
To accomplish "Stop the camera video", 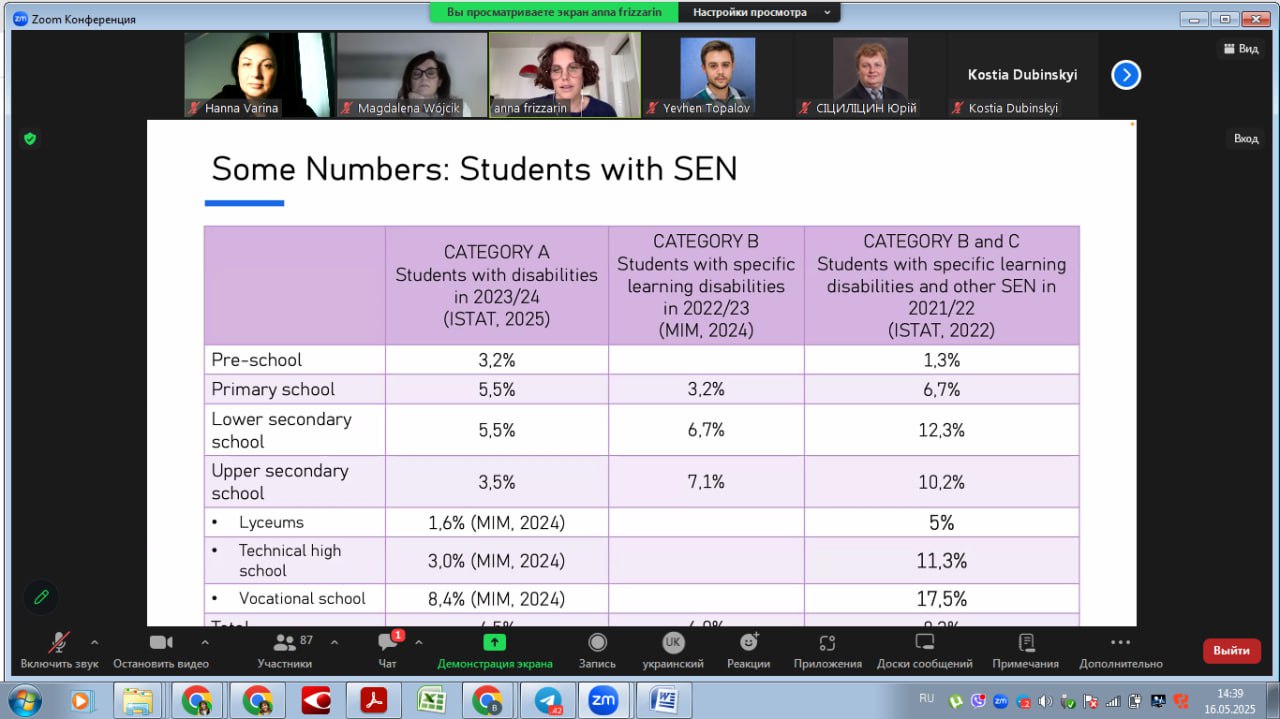I will click(160, 643).
